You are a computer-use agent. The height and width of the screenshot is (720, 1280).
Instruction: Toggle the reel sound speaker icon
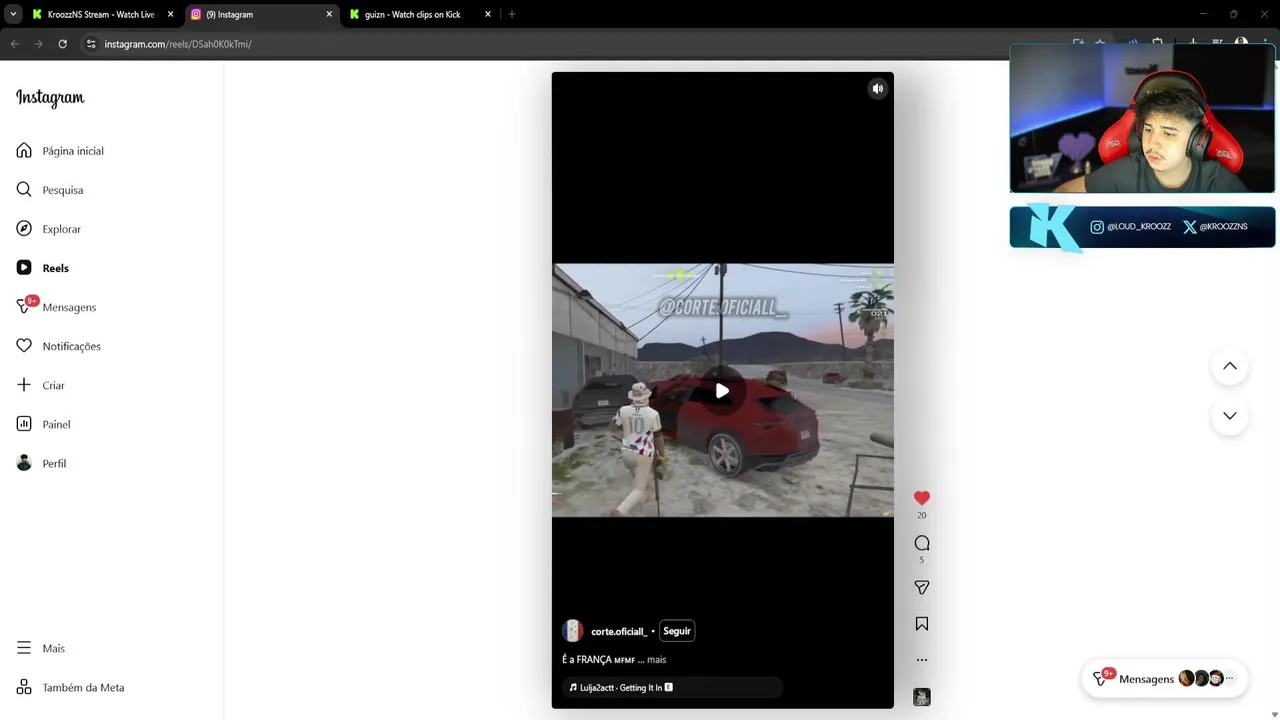878,89
